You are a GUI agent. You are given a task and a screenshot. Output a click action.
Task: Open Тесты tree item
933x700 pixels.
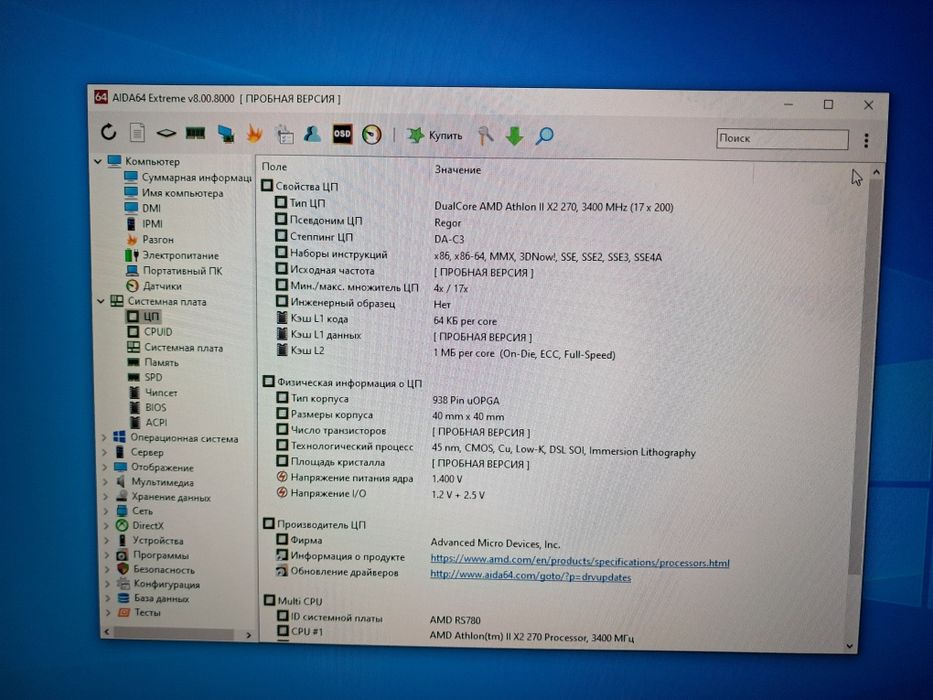(139, 612)
